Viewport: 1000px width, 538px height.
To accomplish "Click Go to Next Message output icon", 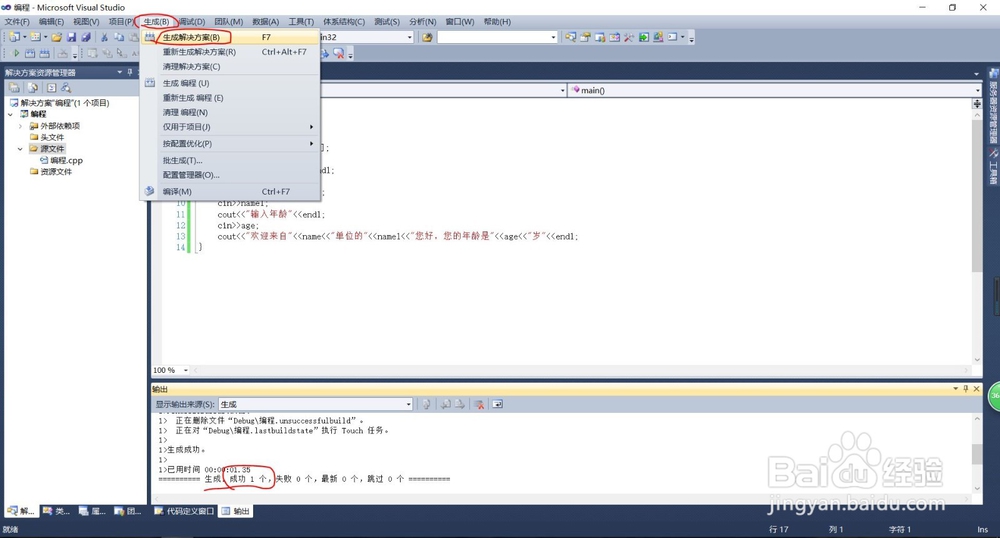I will 460,404.
